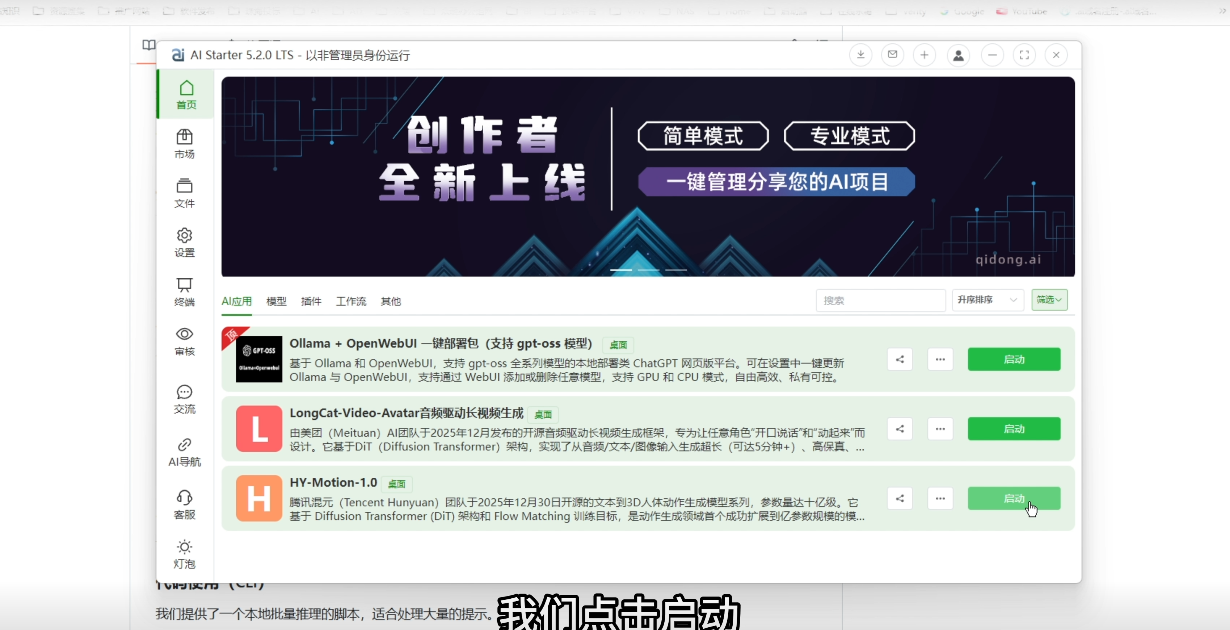Click the HY-Motion orange H app icon
Screen dimensions: 1230x630
coord(259,498)
